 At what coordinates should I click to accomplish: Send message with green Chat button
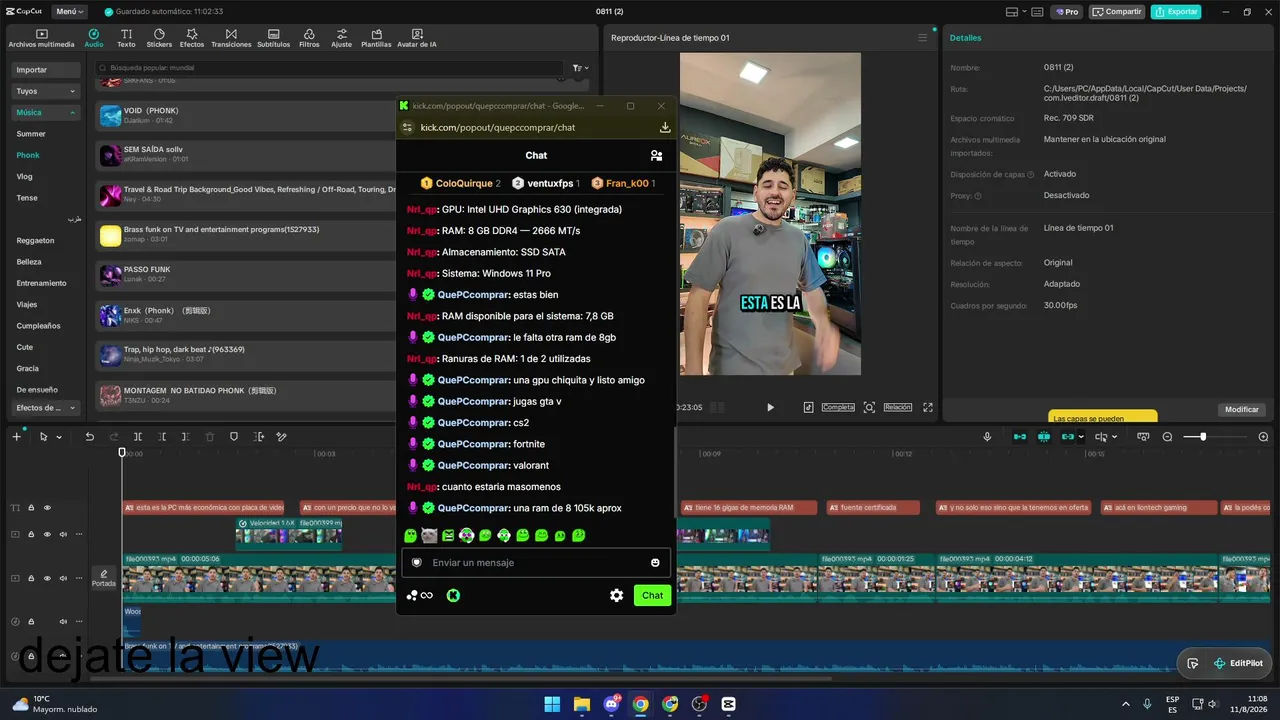[652, 595]
